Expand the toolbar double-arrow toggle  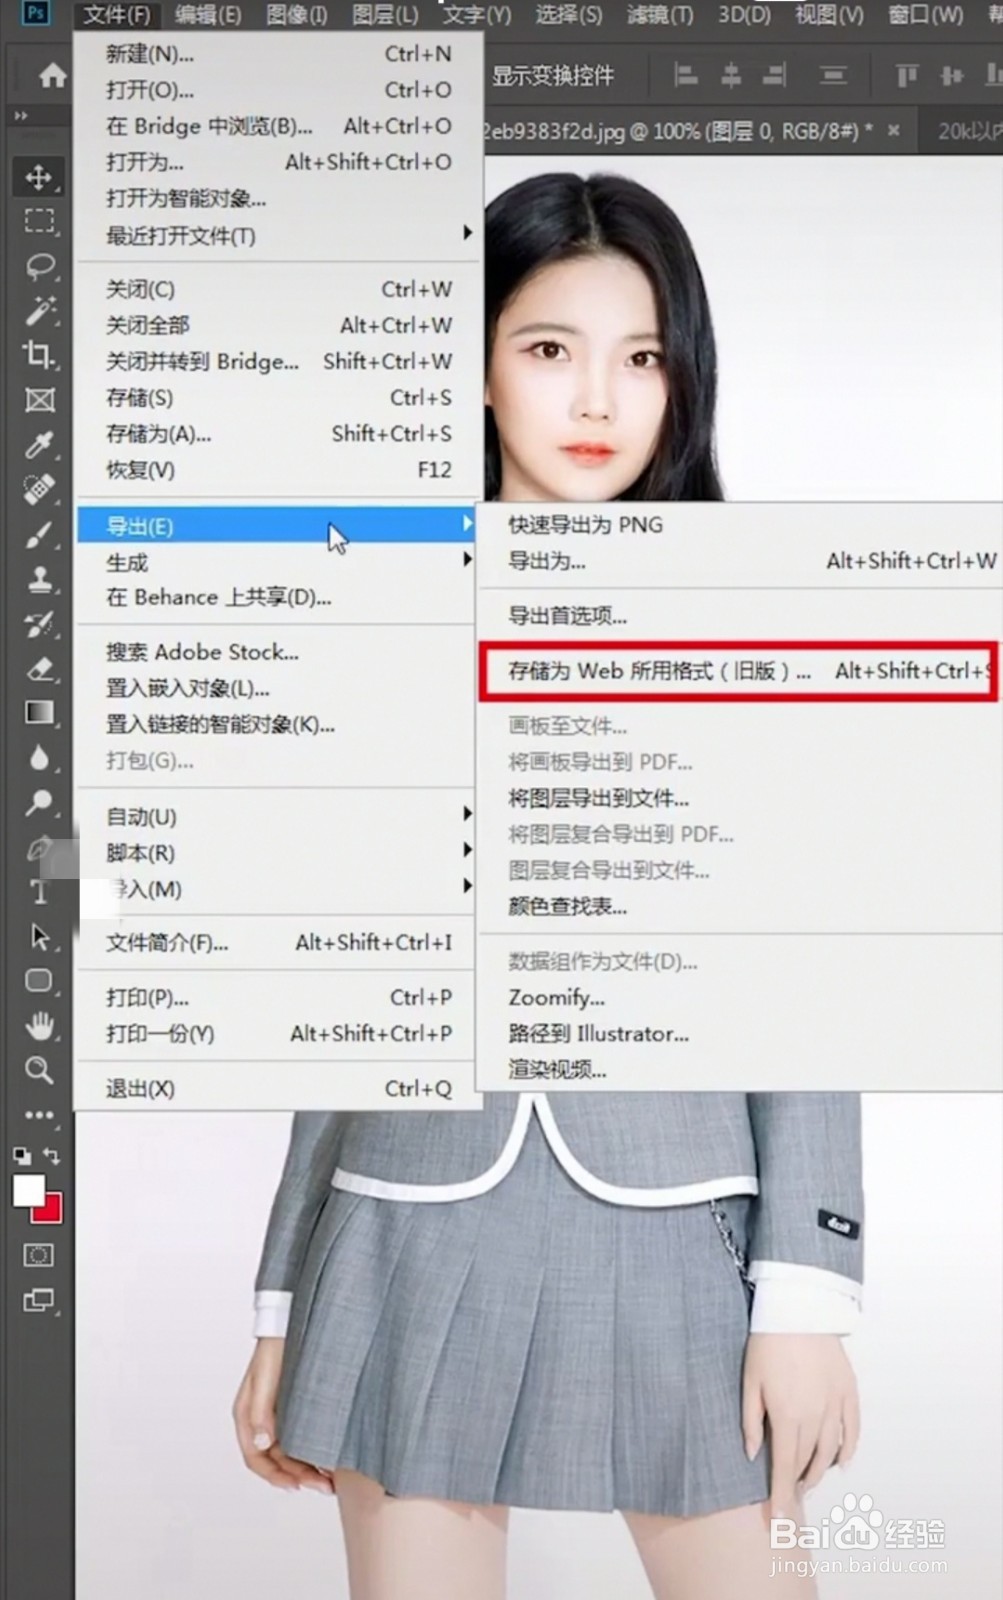pos(20,116)
